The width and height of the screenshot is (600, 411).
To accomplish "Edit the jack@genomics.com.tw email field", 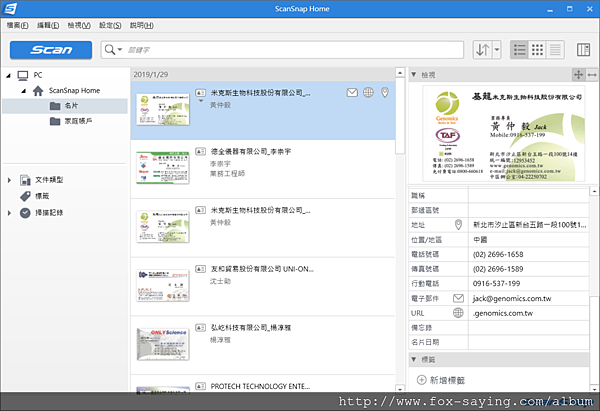I will 529,298.
